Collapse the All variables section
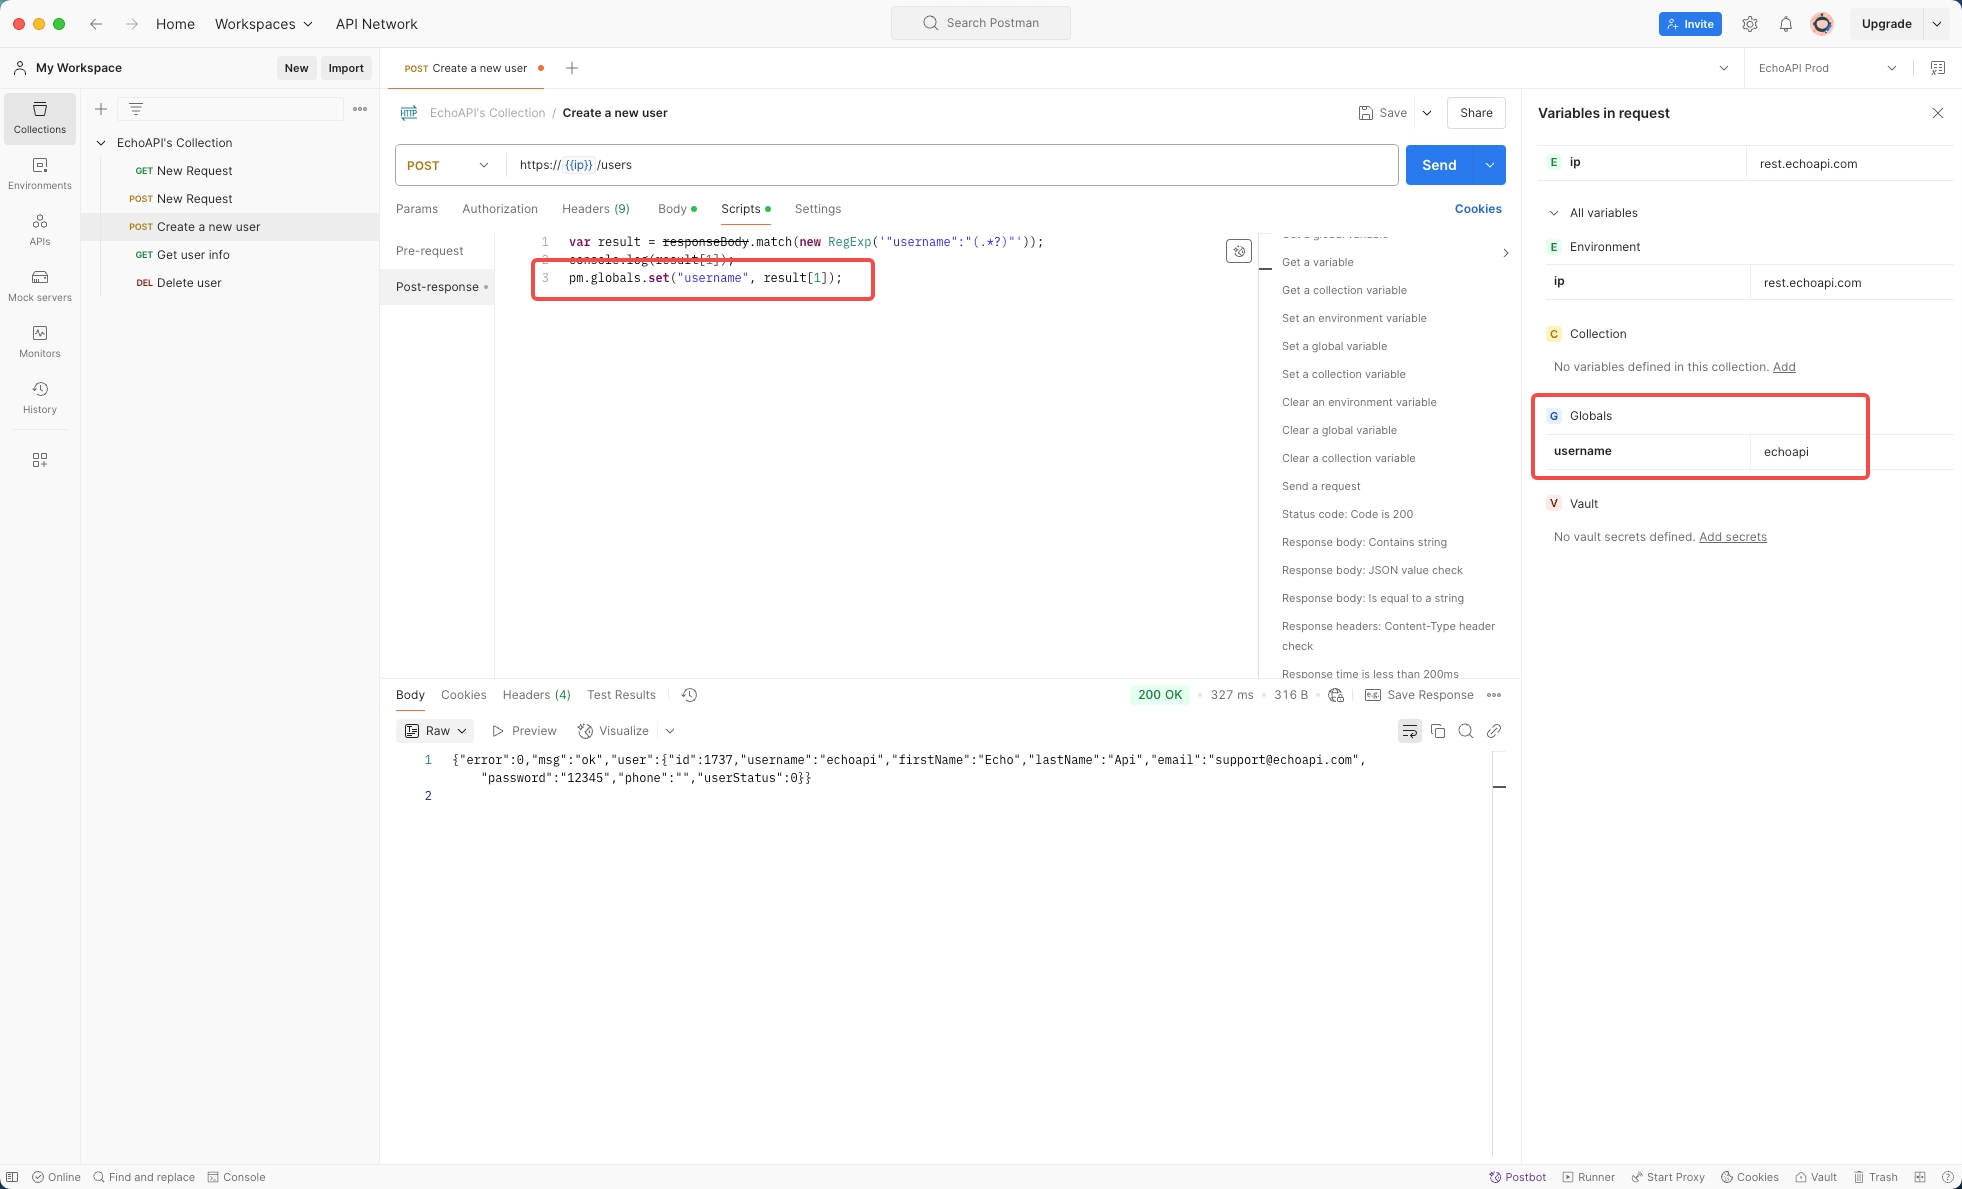Screen dimensions: 1962x1189 [1554, 213]
